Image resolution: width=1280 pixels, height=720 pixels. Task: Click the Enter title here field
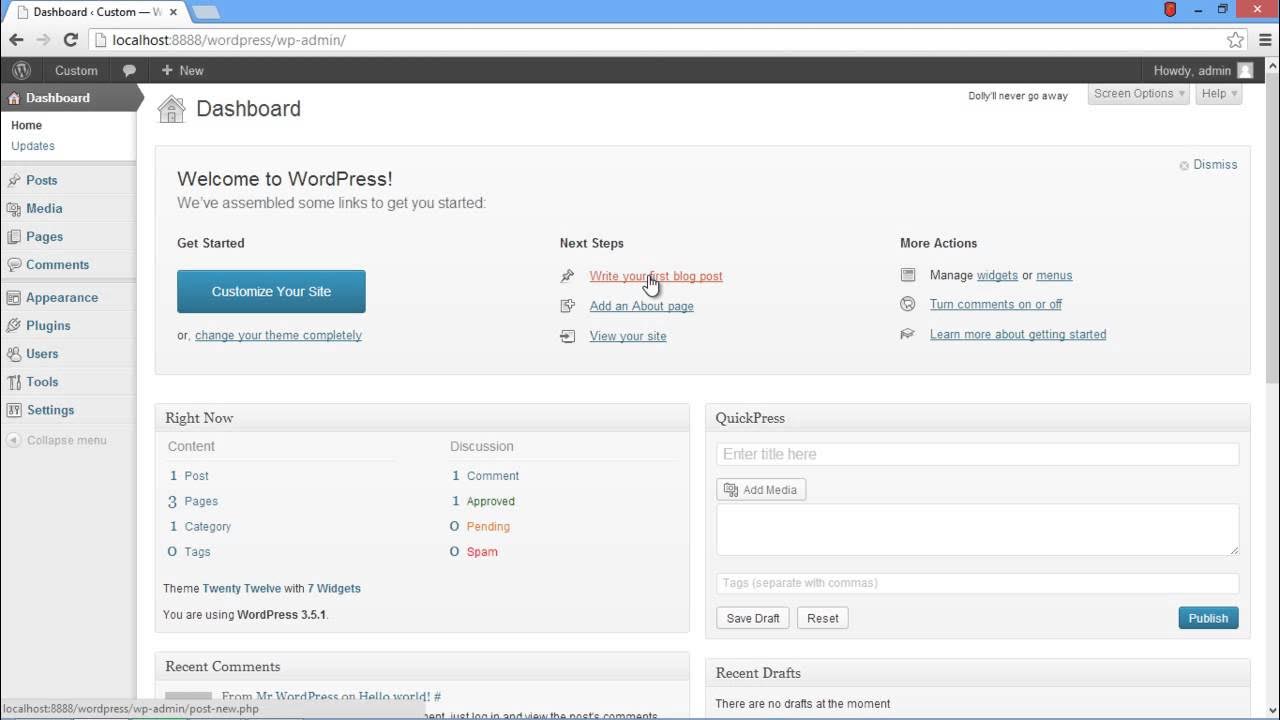click(978, 454)
